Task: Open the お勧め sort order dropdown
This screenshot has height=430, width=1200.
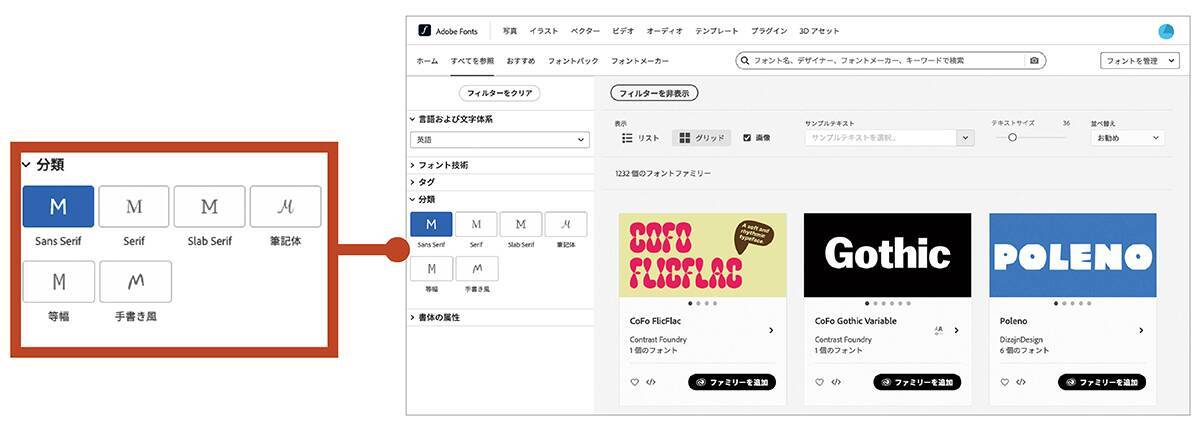Action: pyautogui.click(x=1128, y=138)
